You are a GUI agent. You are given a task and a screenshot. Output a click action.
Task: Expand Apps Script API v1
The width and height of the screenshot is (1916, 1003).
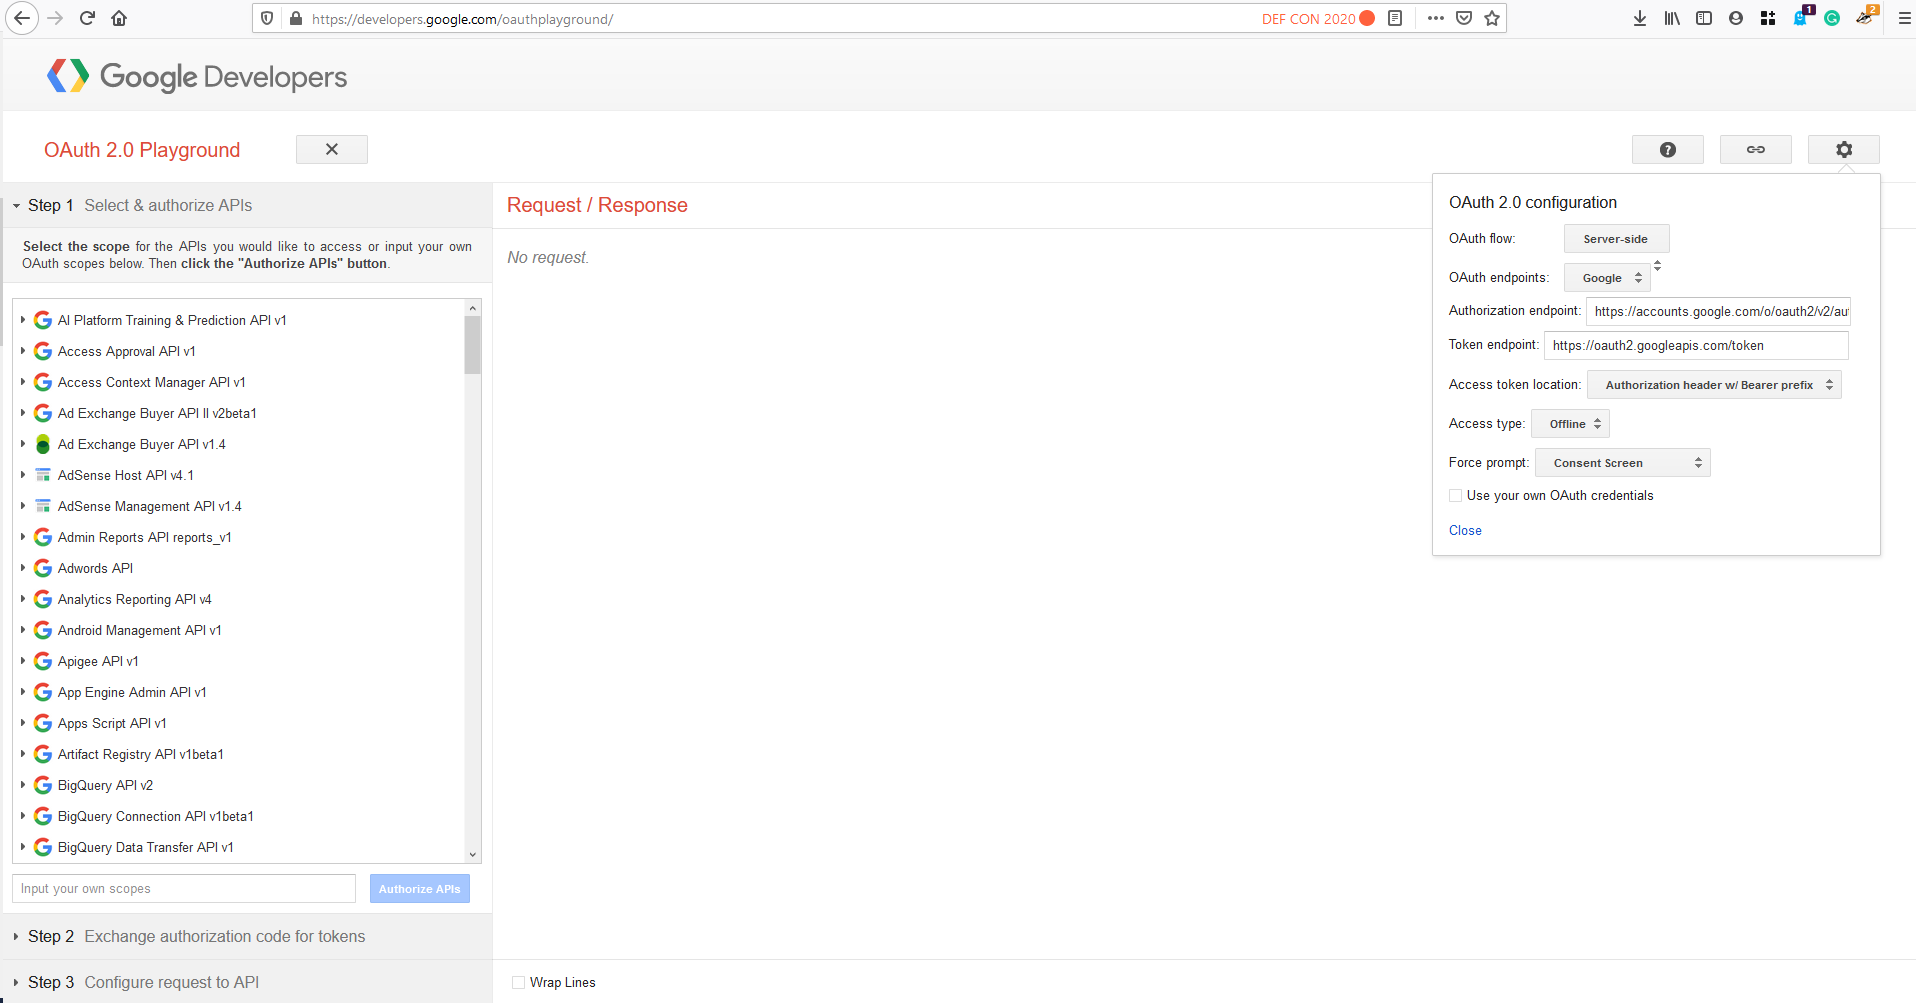[x=23, y=723]
